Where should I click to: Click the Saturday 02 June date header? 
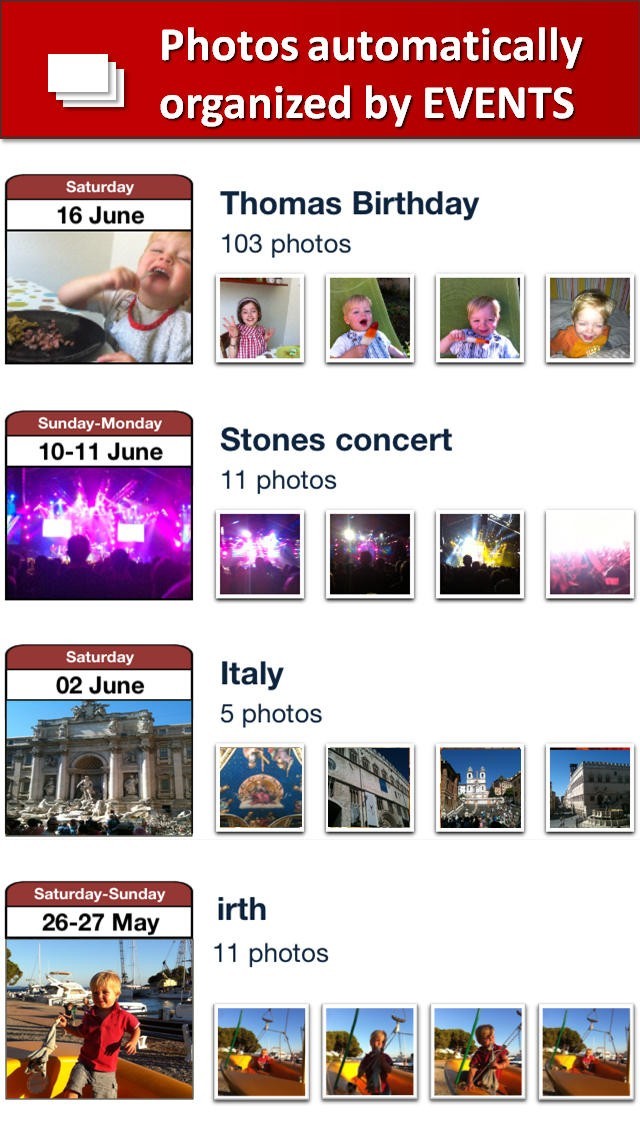[99, 673]
